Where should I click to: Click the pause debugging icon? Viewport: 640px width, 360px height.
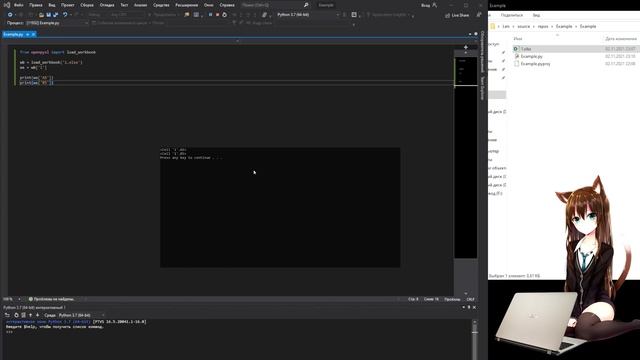pyautogui.click(x=210, y=15)
